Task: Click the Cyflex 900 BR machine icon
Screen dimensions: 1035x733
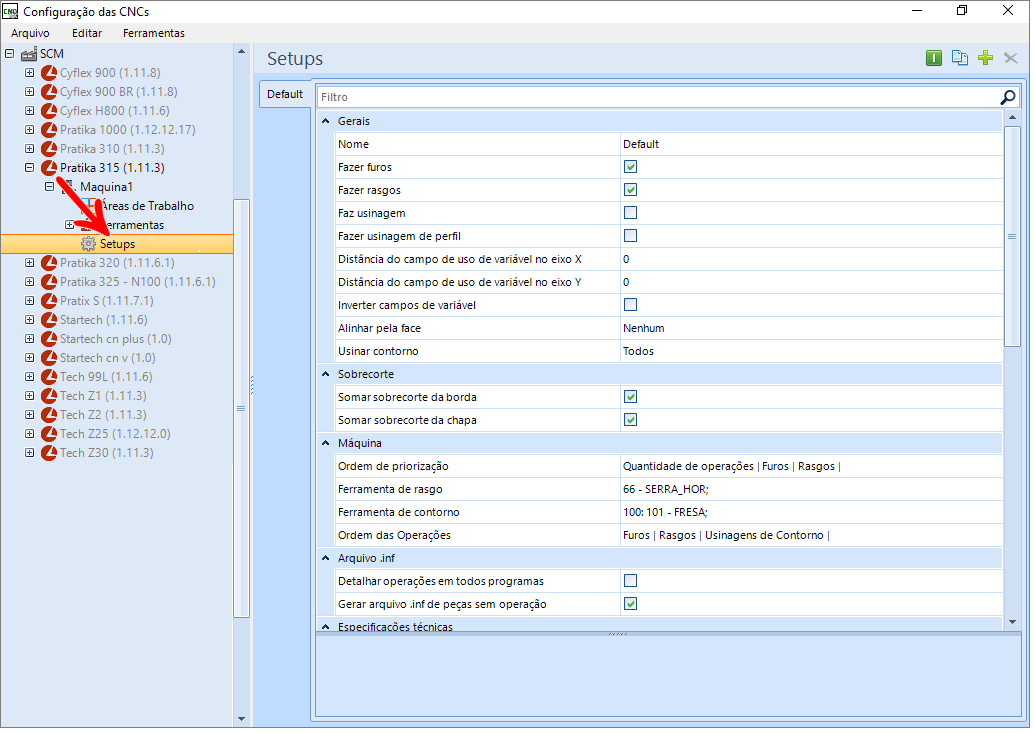Action: 49,92
